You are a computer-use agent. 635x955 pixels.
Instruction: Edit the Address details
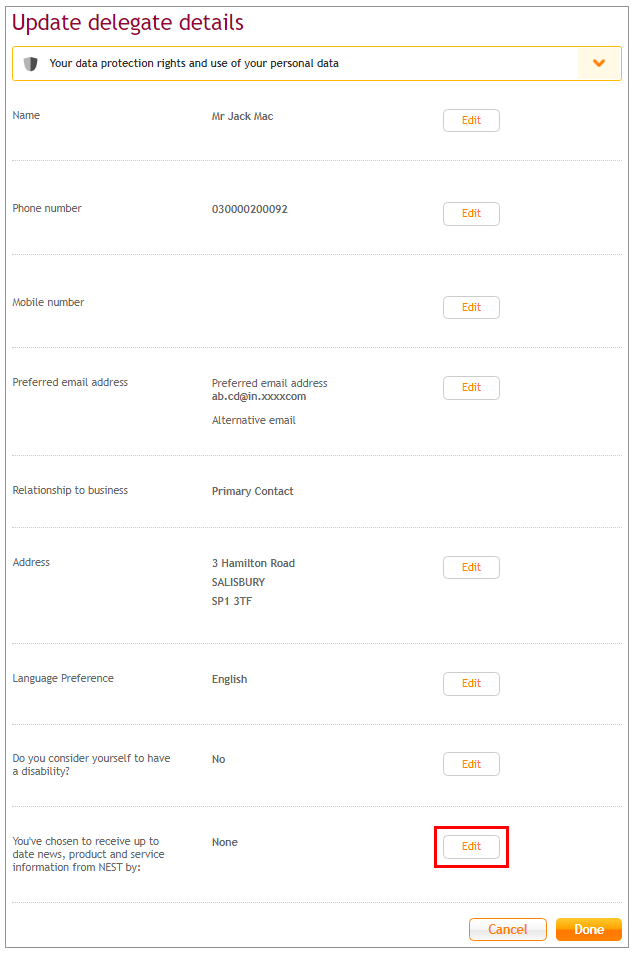click(x=471, y=568)
